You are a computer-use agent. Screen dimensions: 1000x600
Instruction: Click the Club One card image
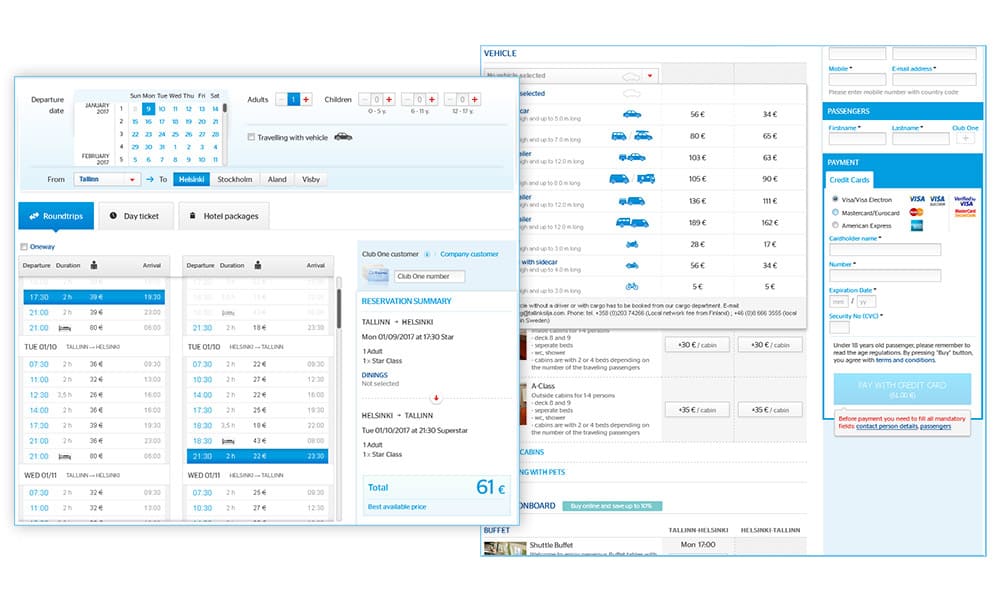pyautogui.click(x=376, y=275)
